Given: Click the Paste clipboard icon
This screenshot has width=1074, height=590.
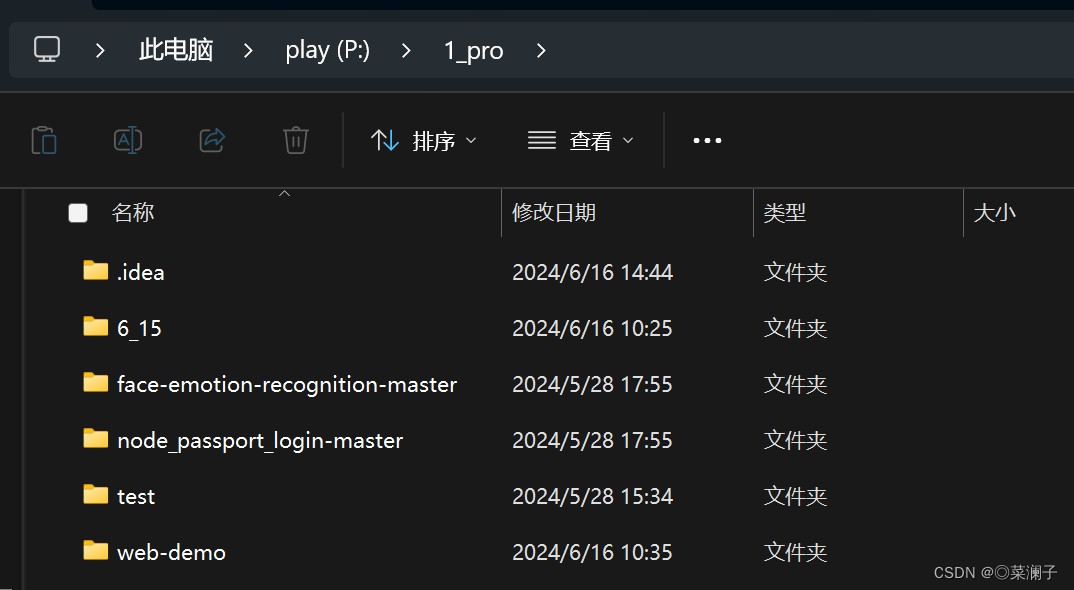Looking at the screenshot, I should 44,140.
